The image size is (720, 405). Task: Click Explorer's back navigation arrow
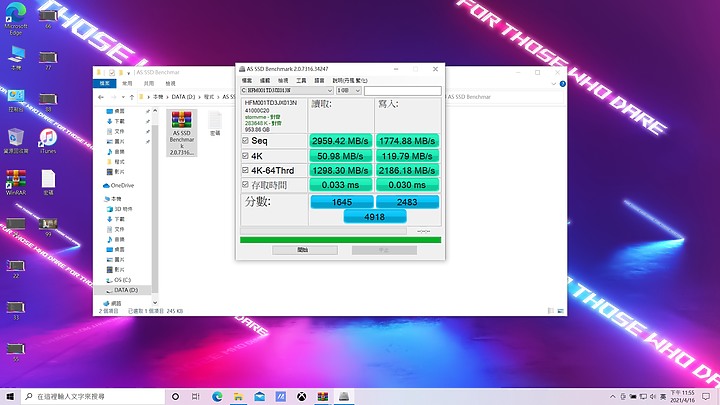101,97
